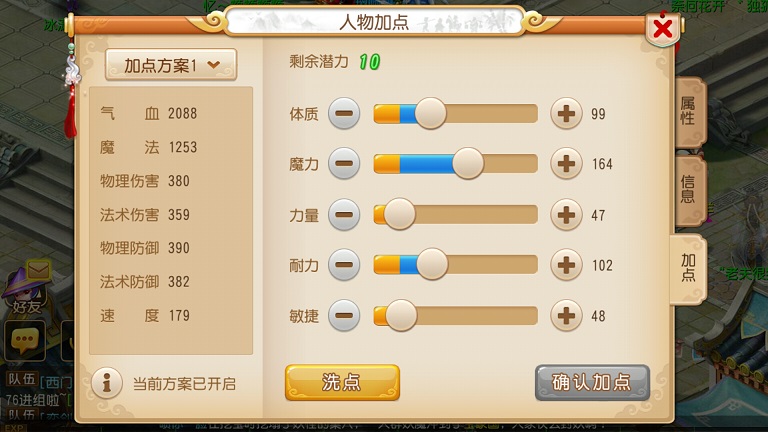Open the 加点方案1 dropdown
Viewport: 768px width, 432px height.
171,65
